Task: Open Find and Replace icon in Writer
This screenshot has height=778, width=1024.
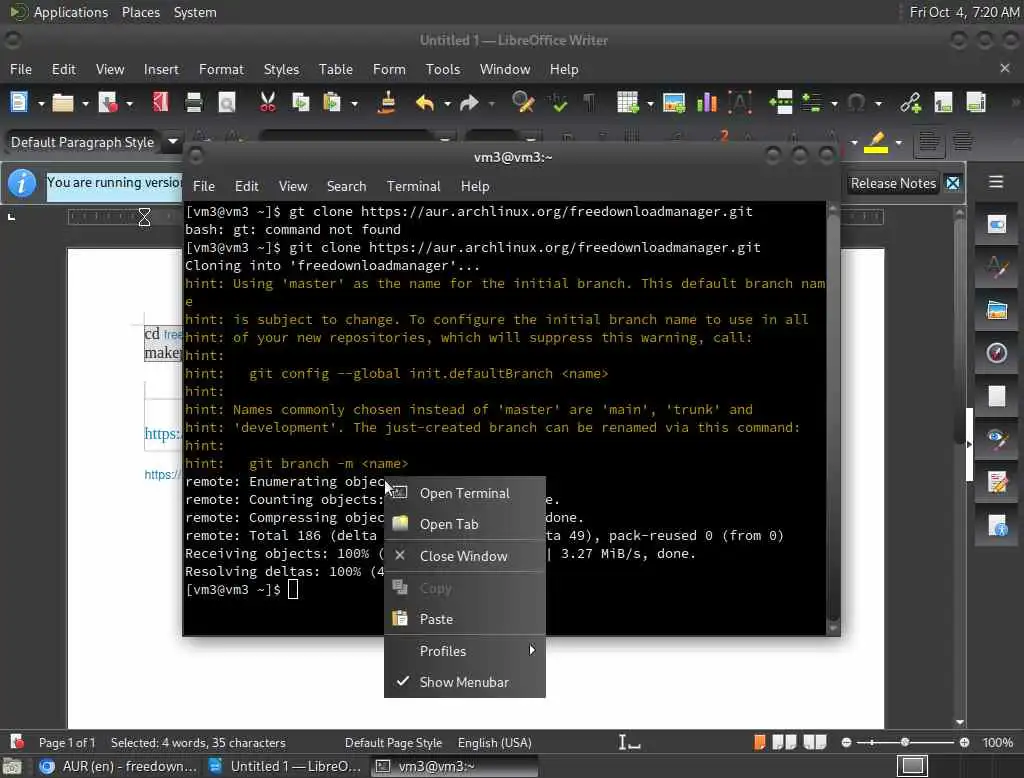Action: 523,103
